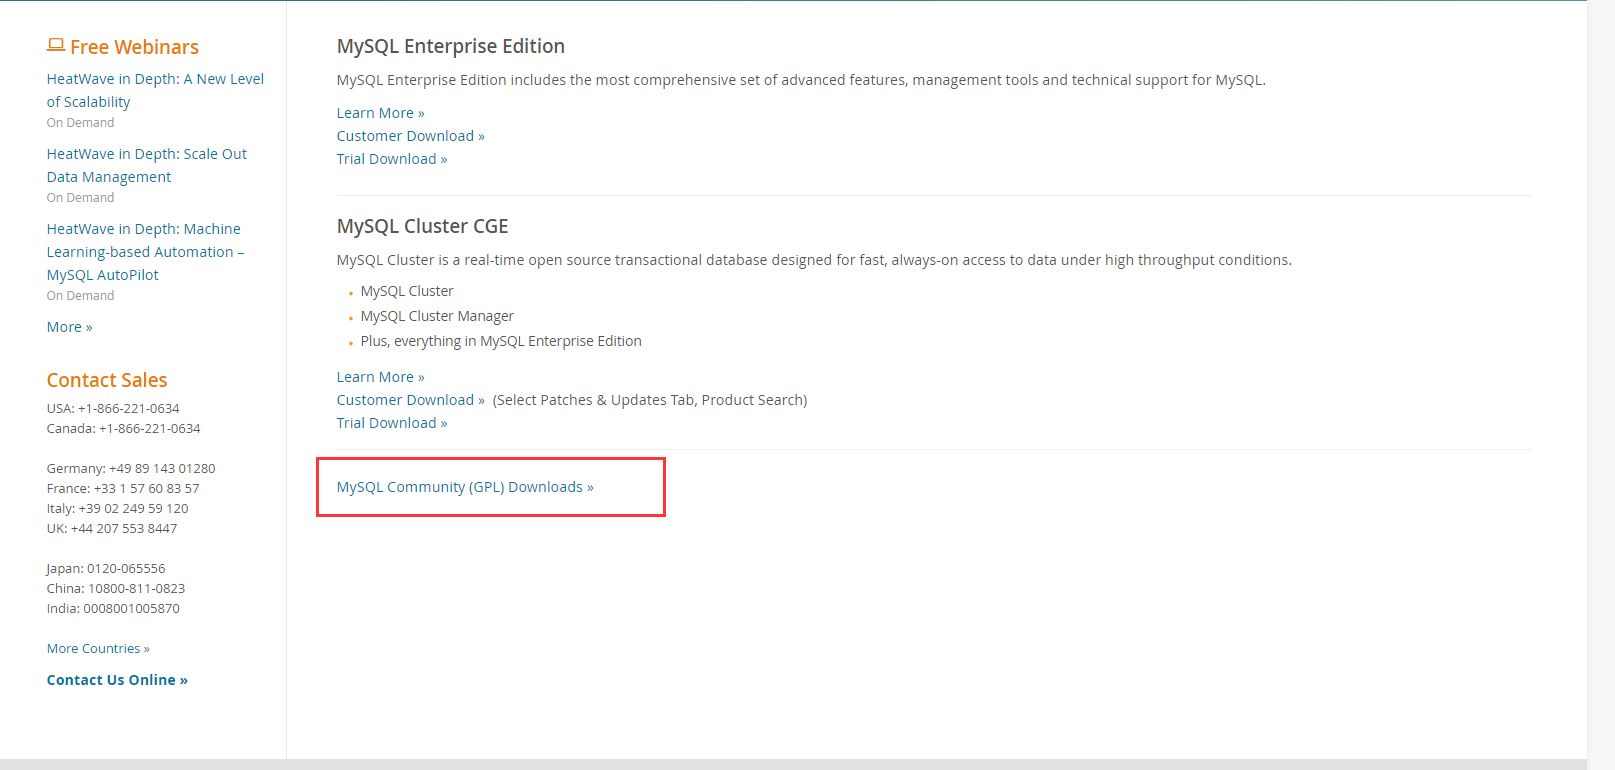
Task: Click the India: 0008001005870 number
Action: pos(113,608)
